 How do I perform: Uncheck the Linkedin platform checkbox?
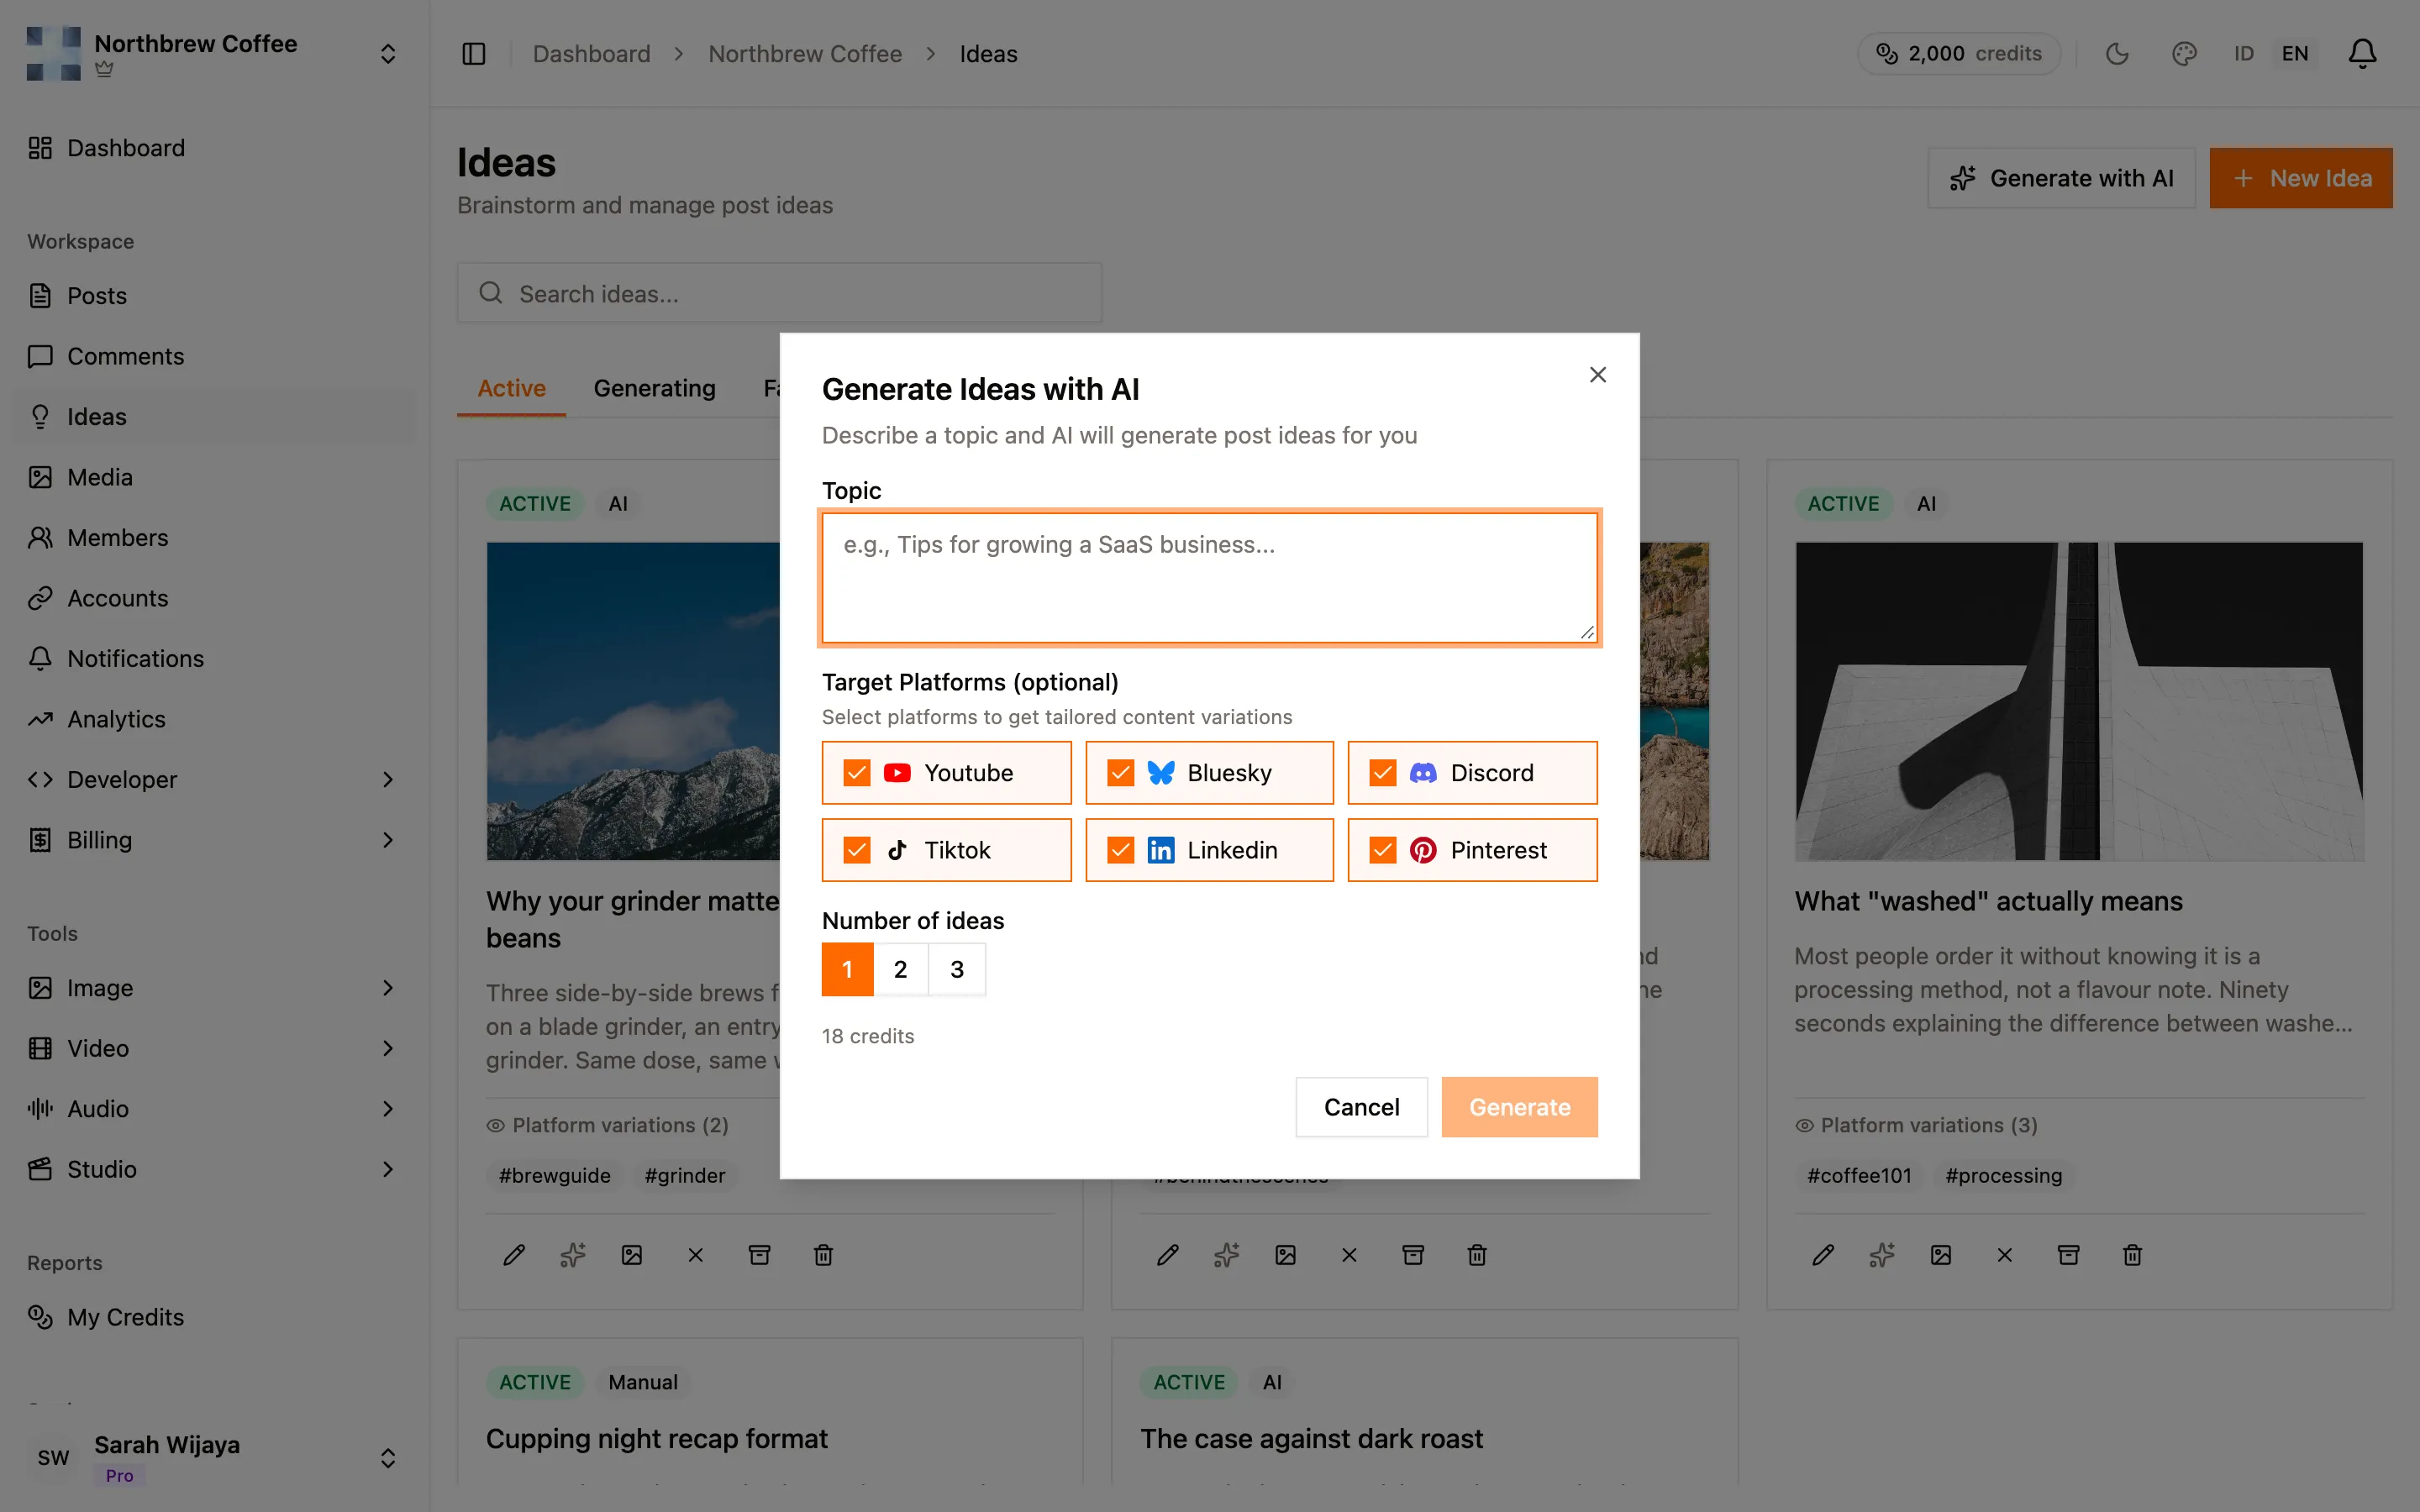coord(1121,850)
